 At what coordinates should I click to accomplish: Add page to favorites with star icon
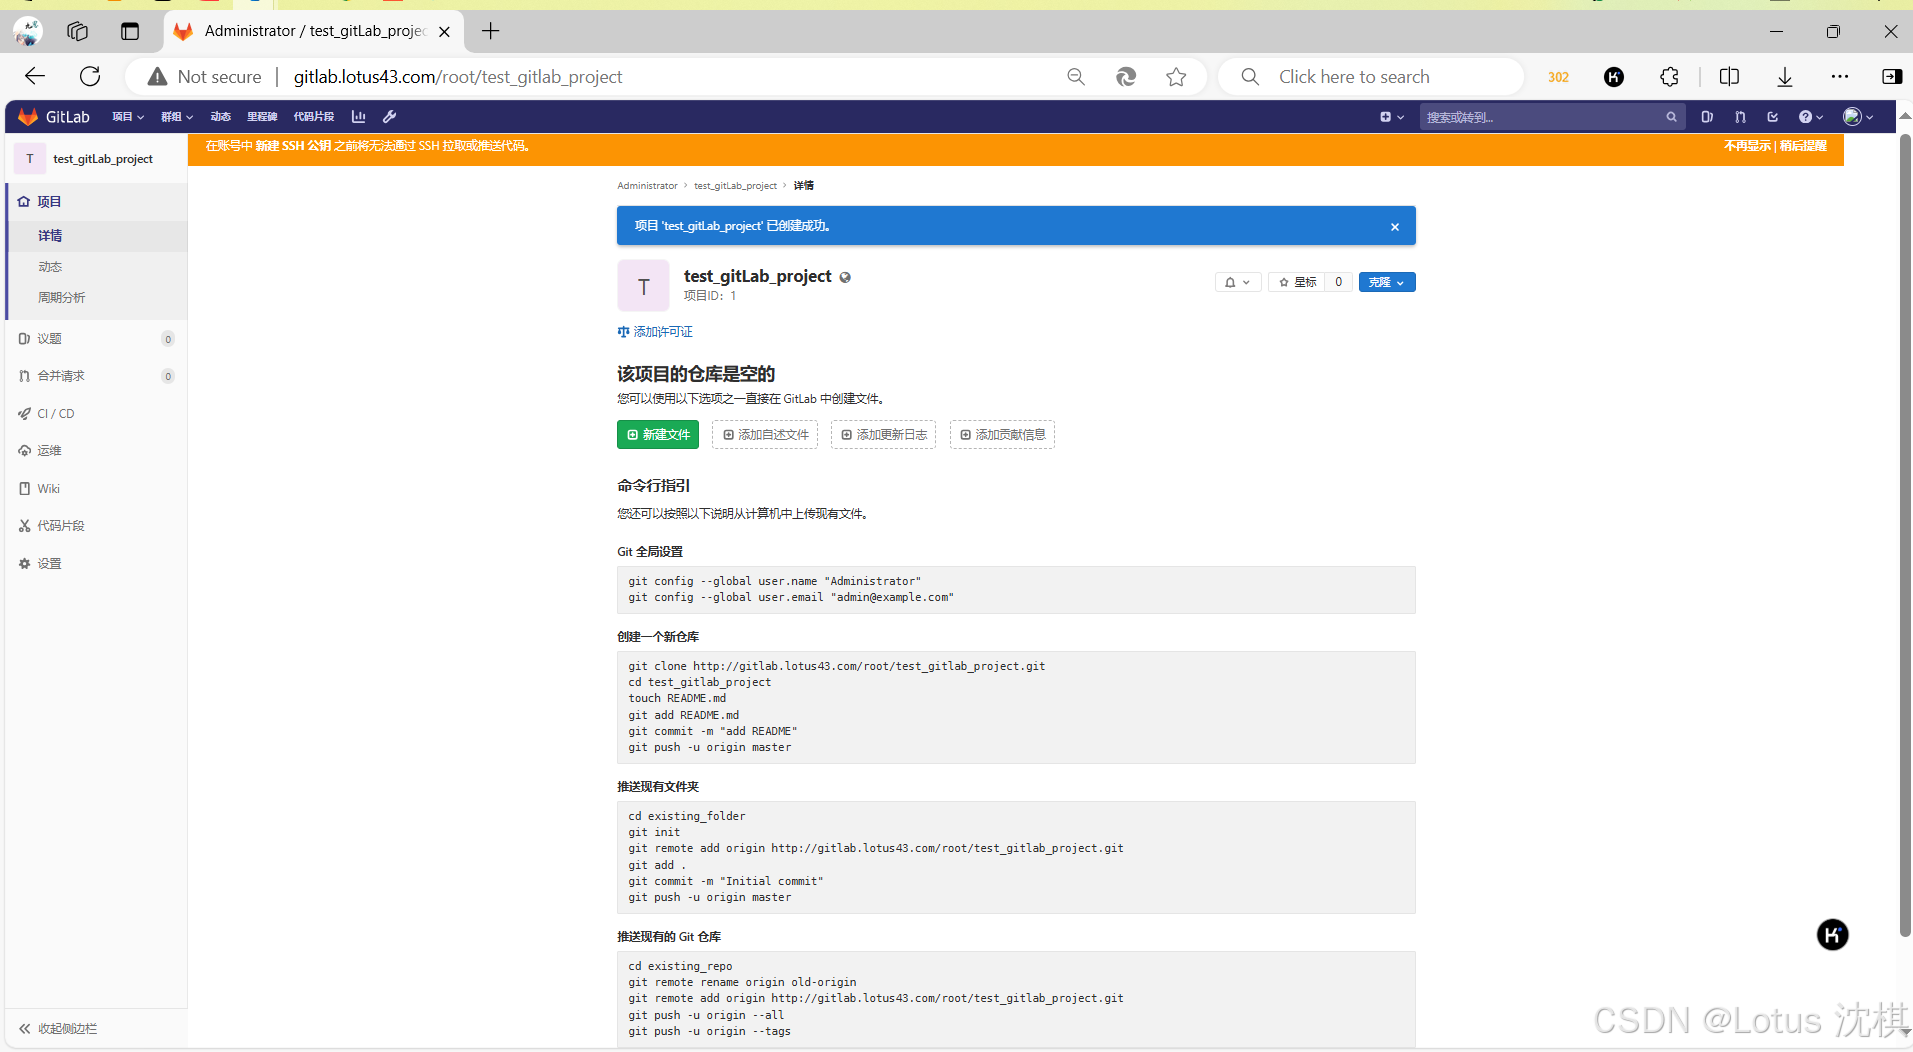[x=1176, y=77]
